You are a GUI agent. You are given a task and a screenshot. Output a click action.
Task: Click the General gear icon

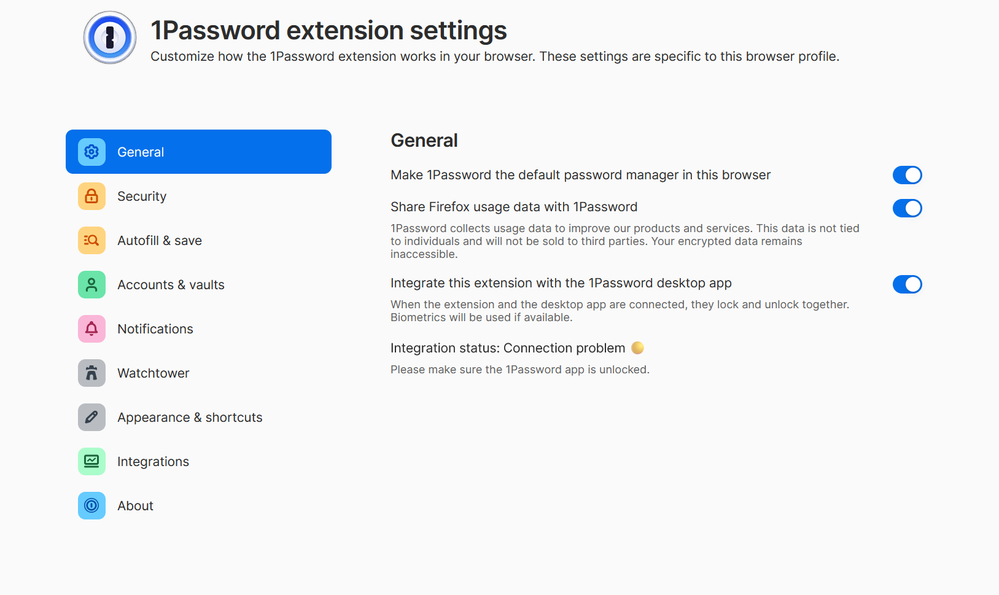pyautogui.click(x=91, y=152)
